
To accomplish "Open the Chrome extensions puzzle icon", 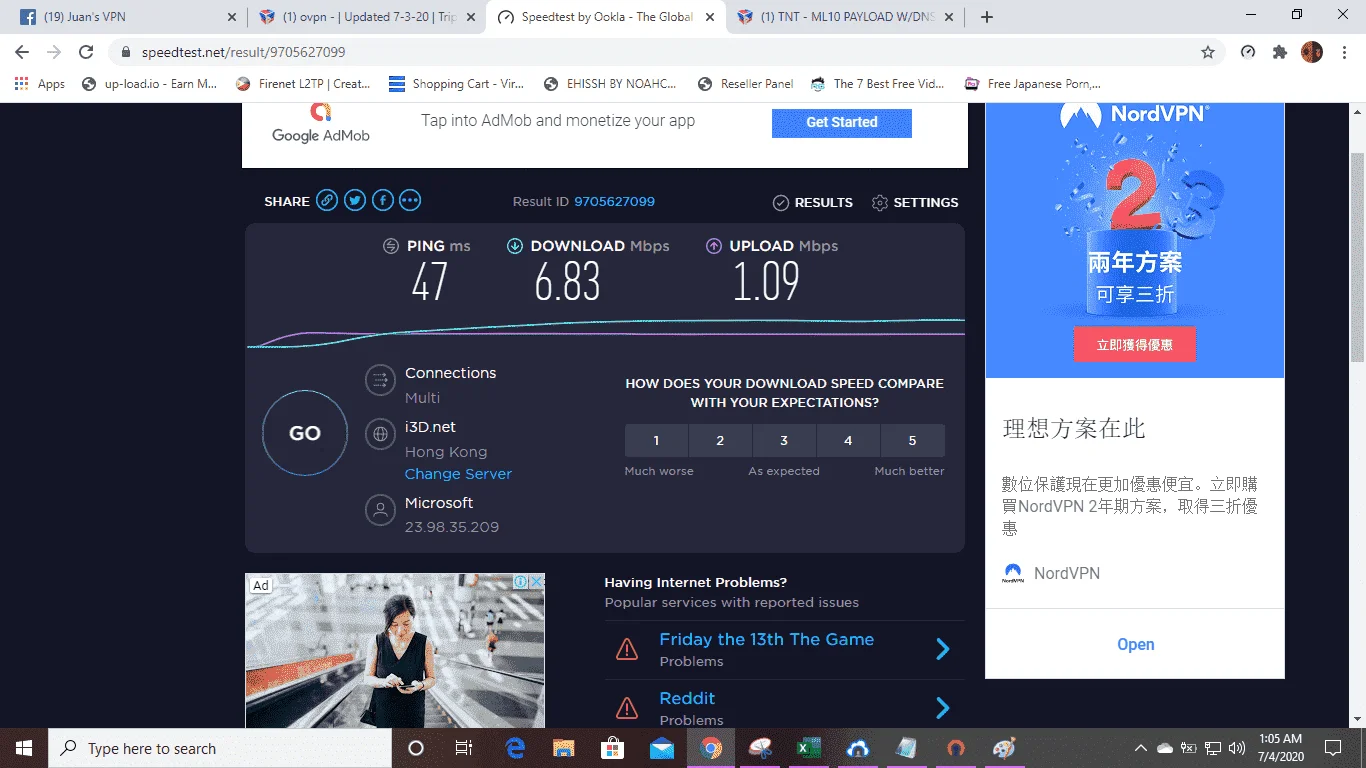I will [x=1280, y=52].
